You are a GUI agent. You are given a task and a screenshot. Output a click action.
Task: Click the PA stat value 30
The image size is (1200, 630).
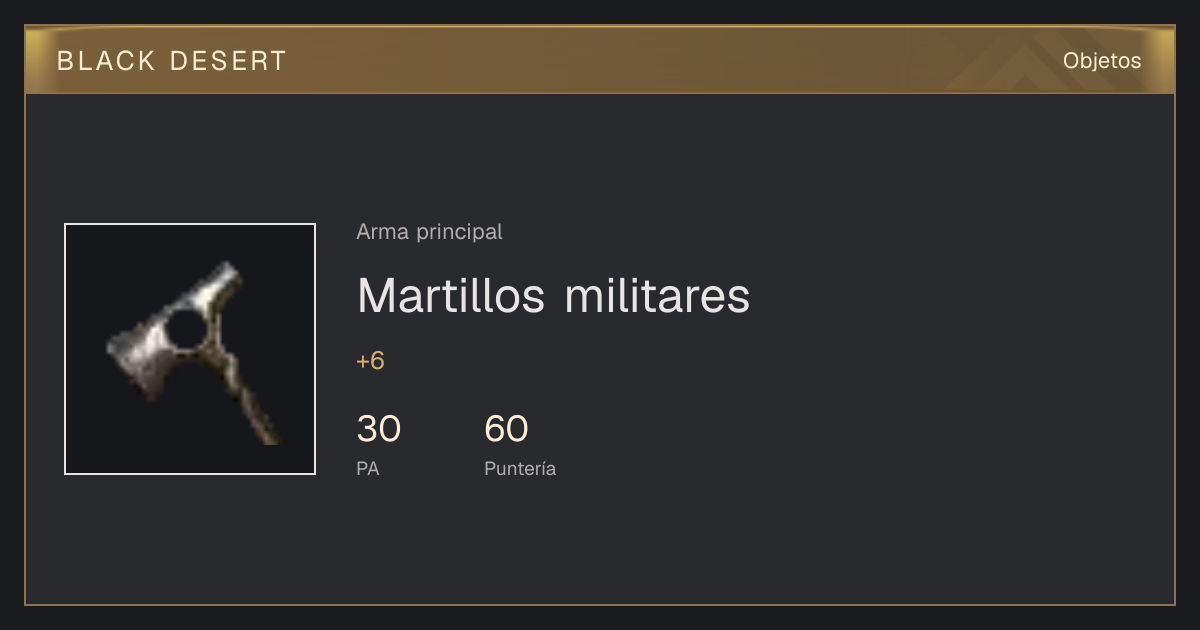(378, 429)
